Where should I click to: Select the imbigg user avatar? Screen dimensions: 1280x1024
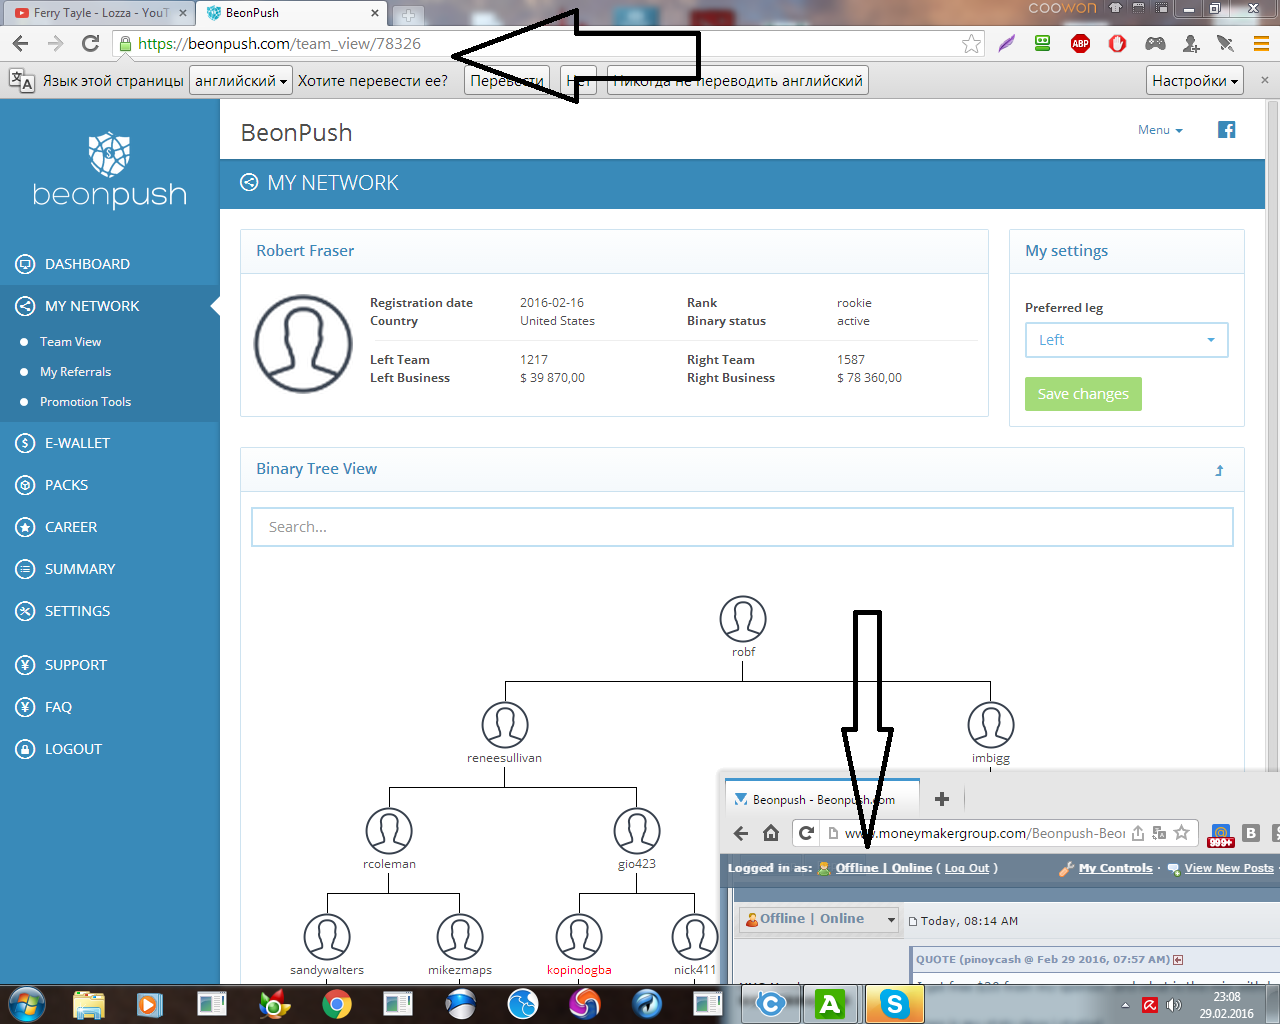(991, 725)
